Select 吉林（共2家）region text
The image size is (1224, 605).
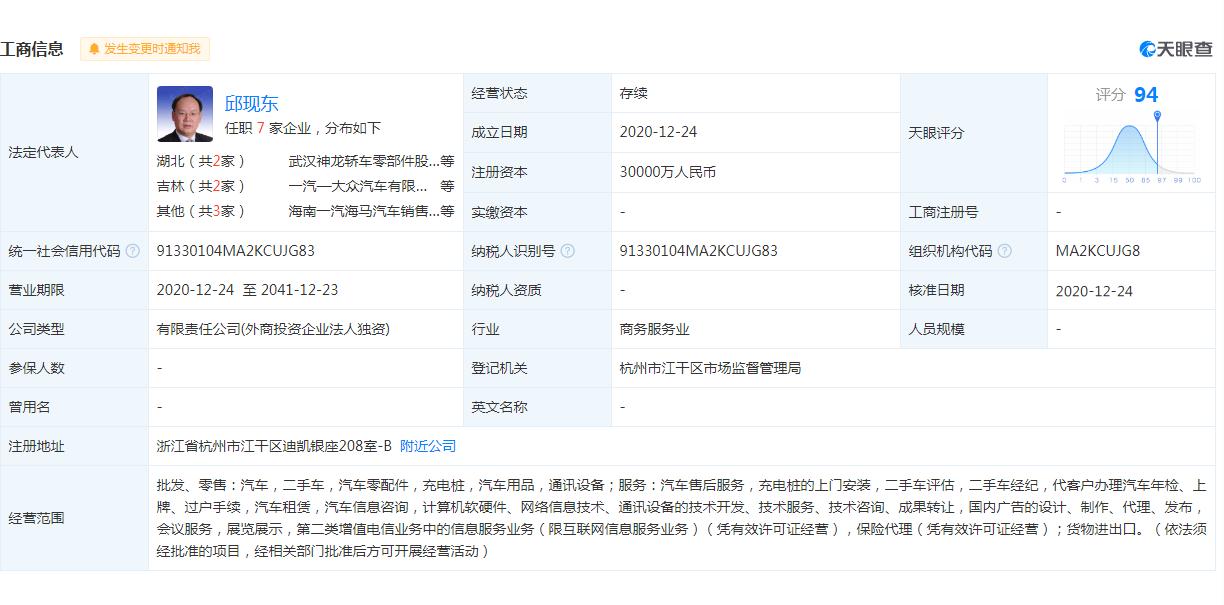[201, 186]
